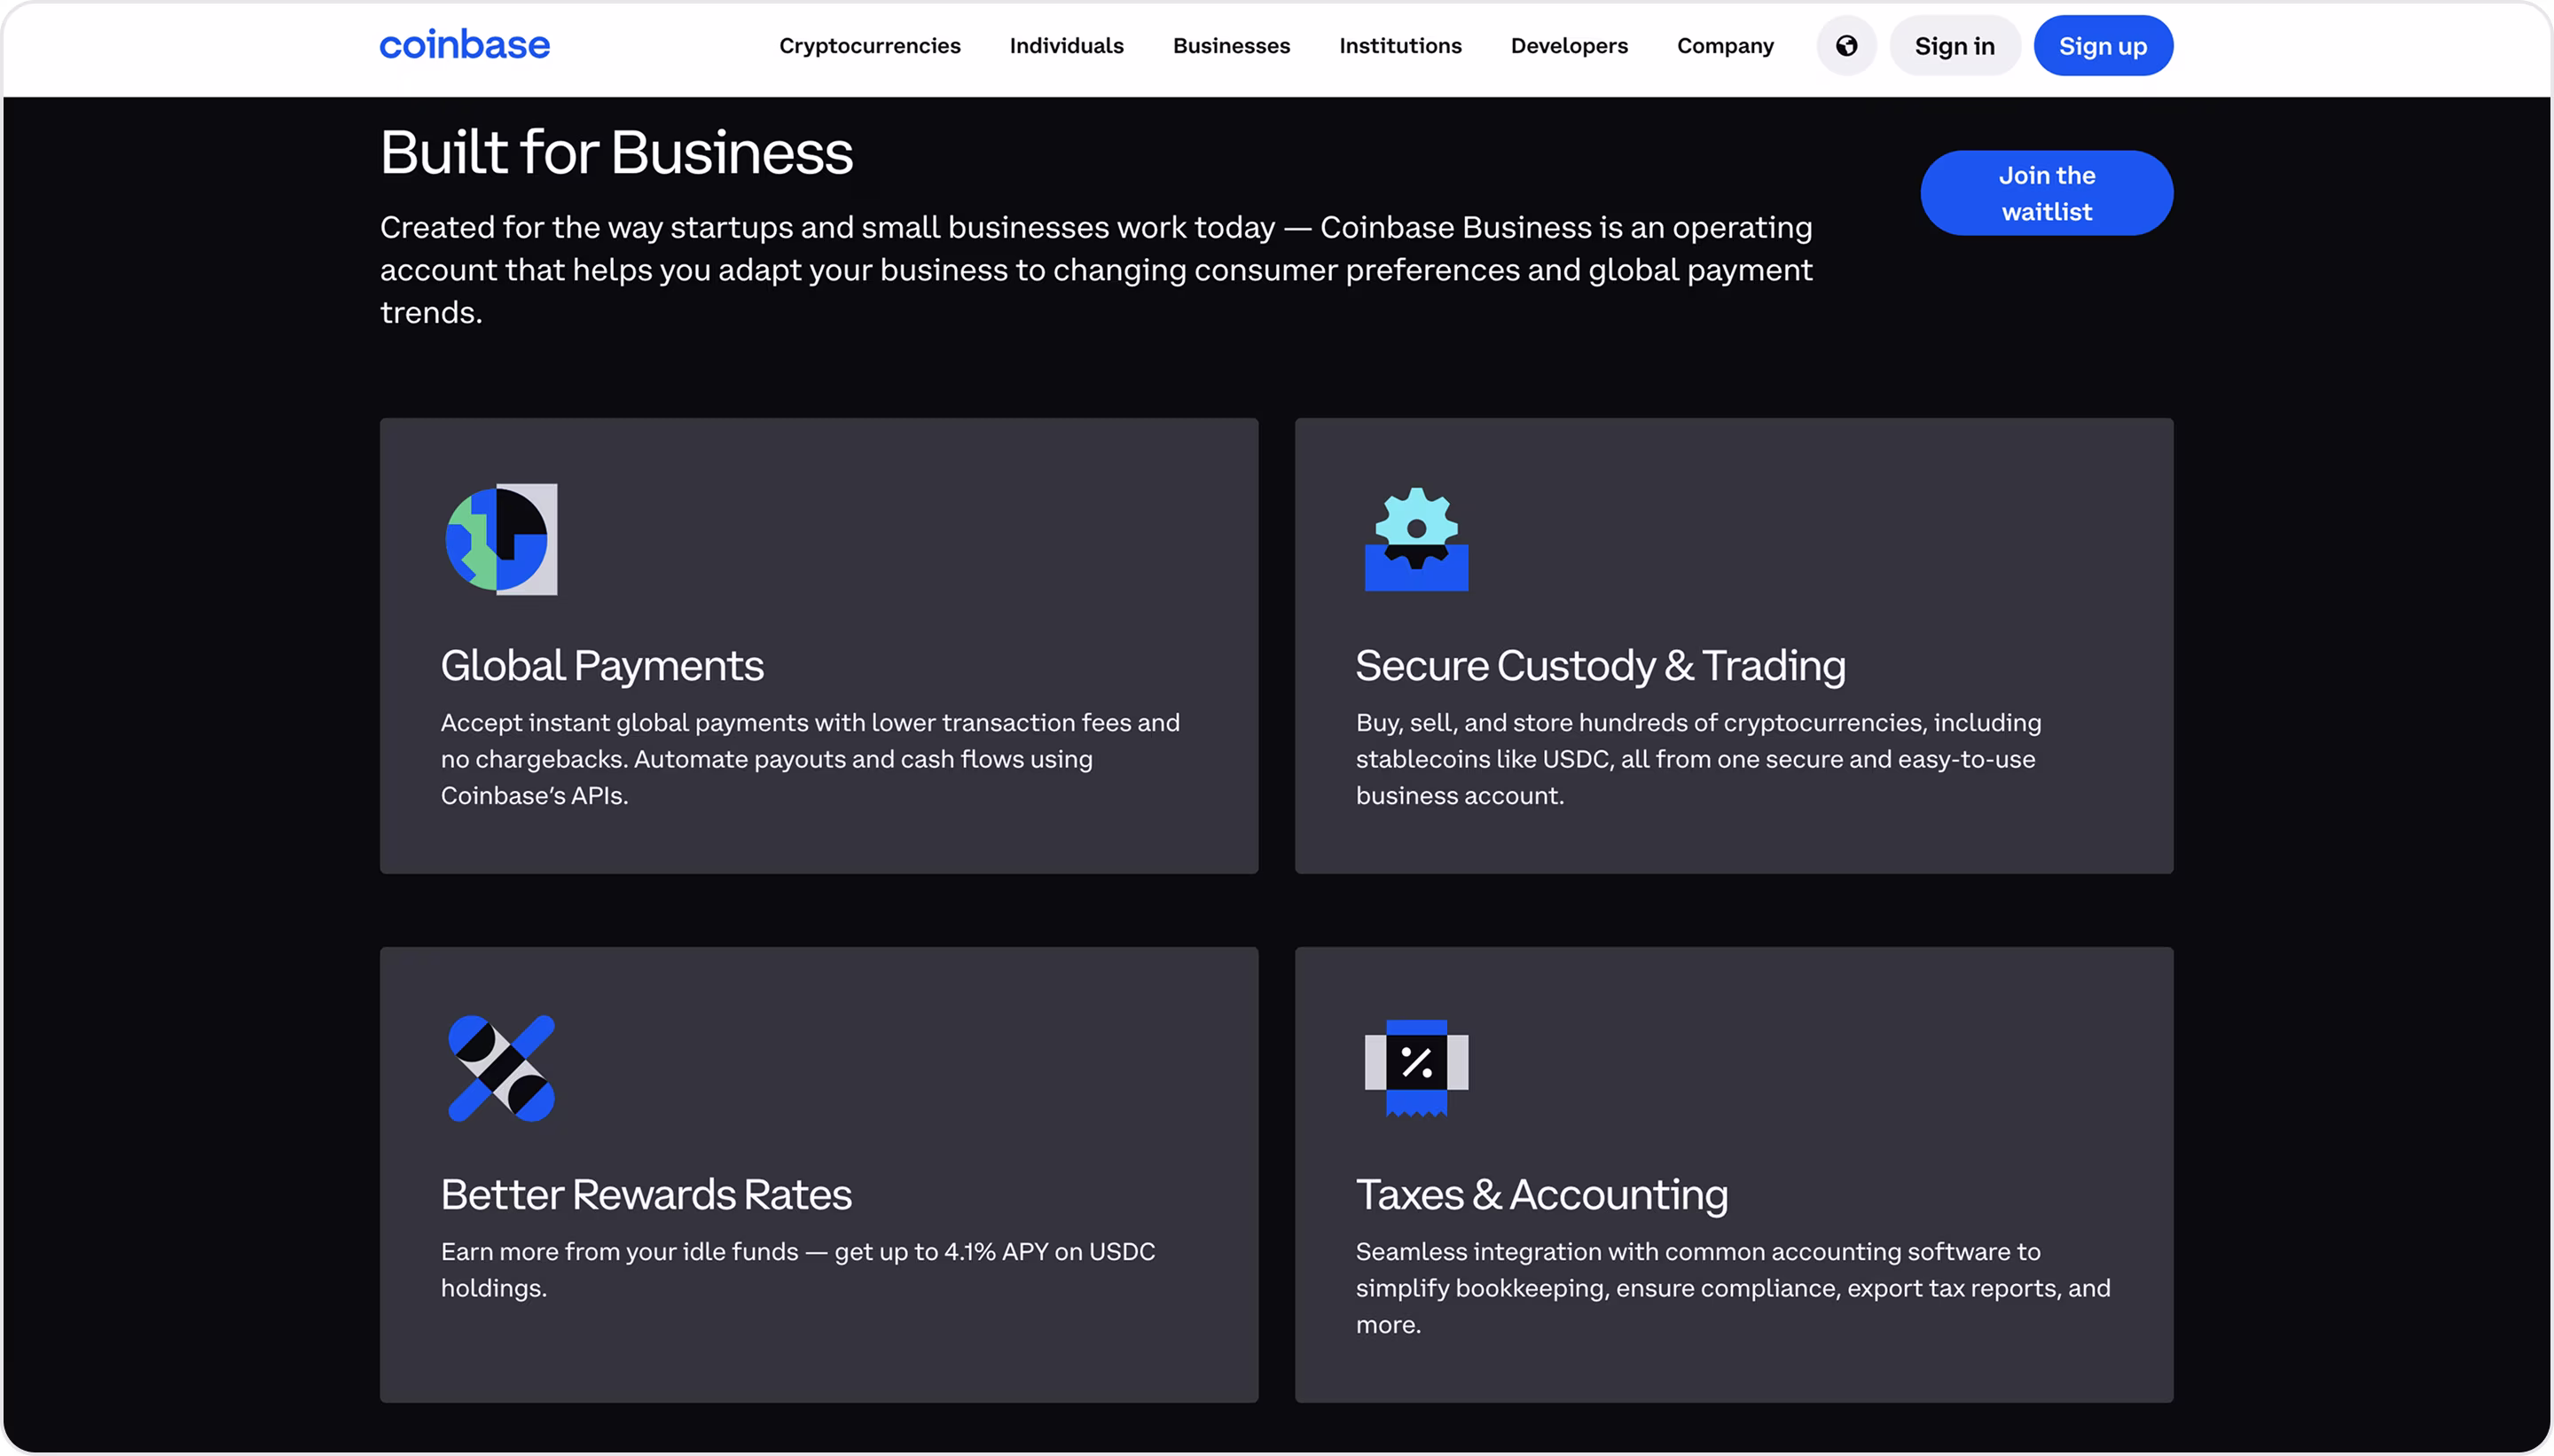Click the 'Earn more from your idle funds' text

pos(797,1270)
